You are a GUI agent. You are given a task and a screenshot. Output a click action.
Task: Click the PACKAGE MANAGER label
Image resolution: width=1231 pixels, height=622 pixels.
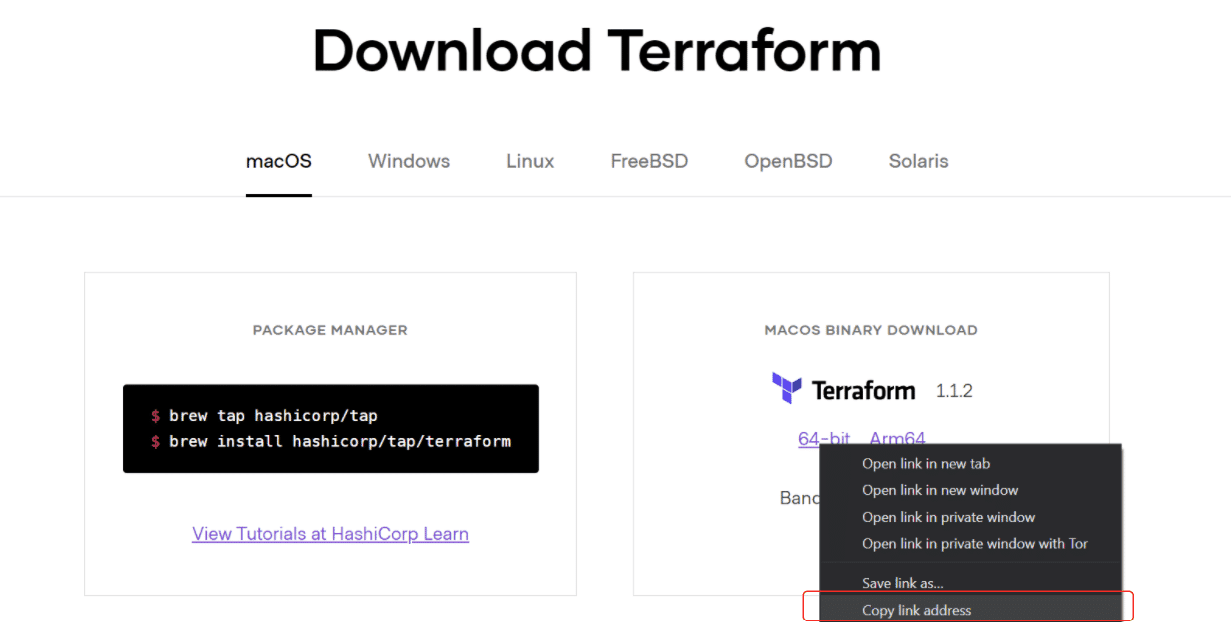[330, 330]
